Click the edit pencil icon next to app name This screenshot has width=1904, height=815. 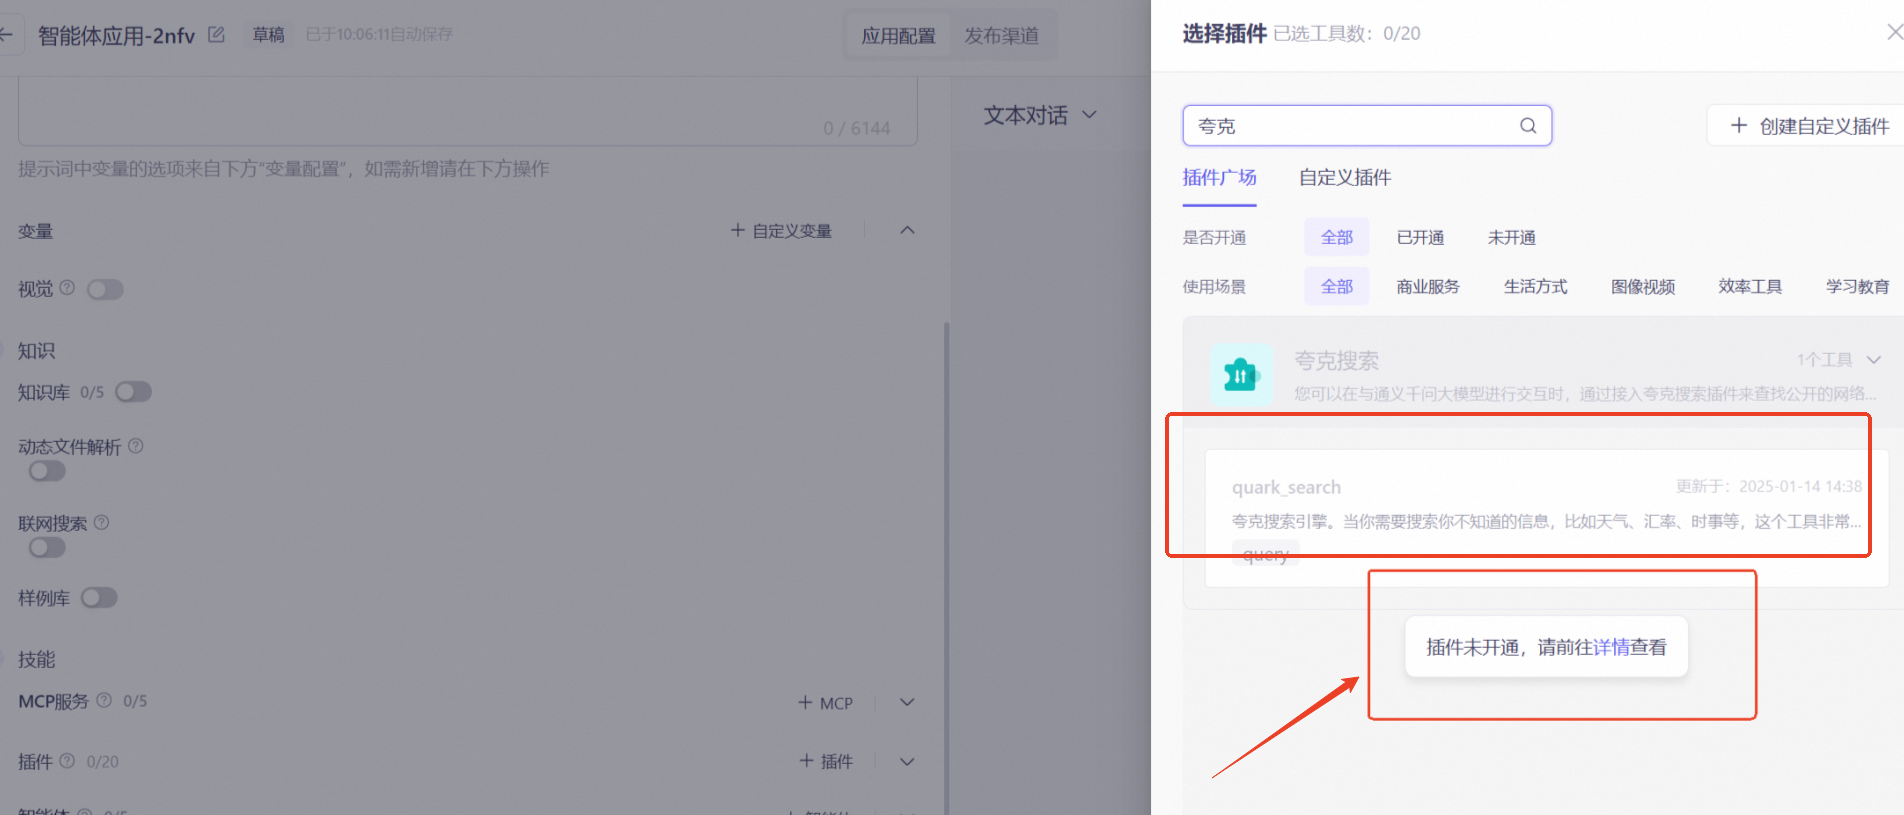point(216,35)
